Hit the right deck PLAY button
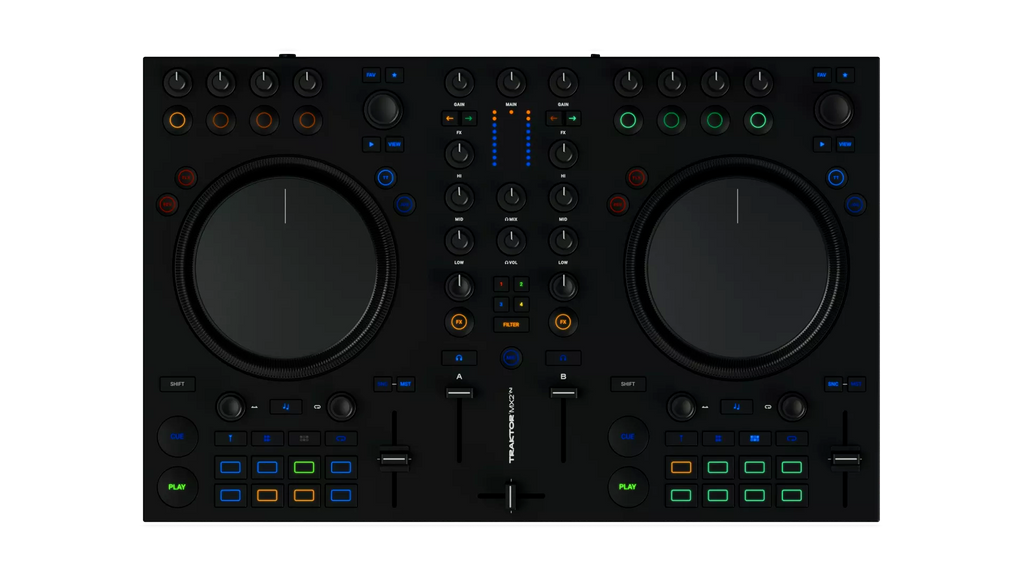Viewport: 1024px width, 576px height. click(x=628, y=487)
